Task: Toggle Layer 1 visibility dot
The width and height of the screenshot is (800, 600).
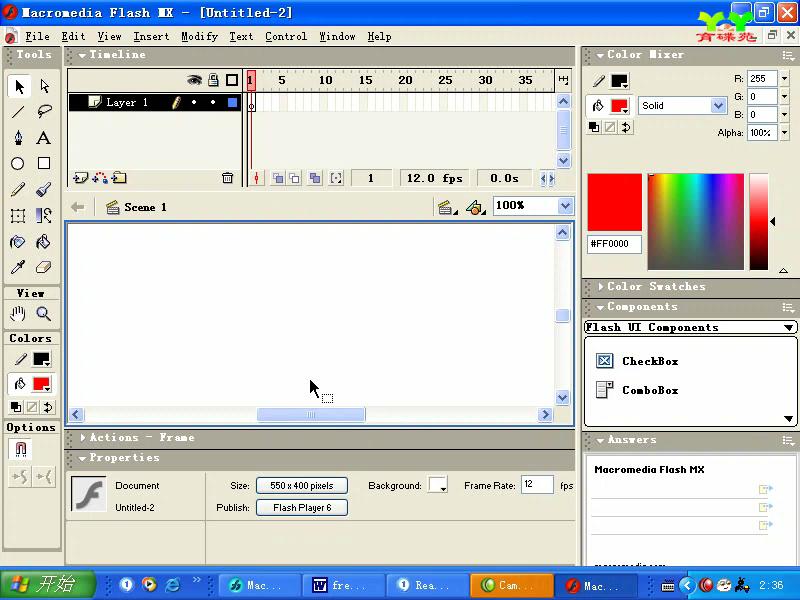Action: coord(194,103)
